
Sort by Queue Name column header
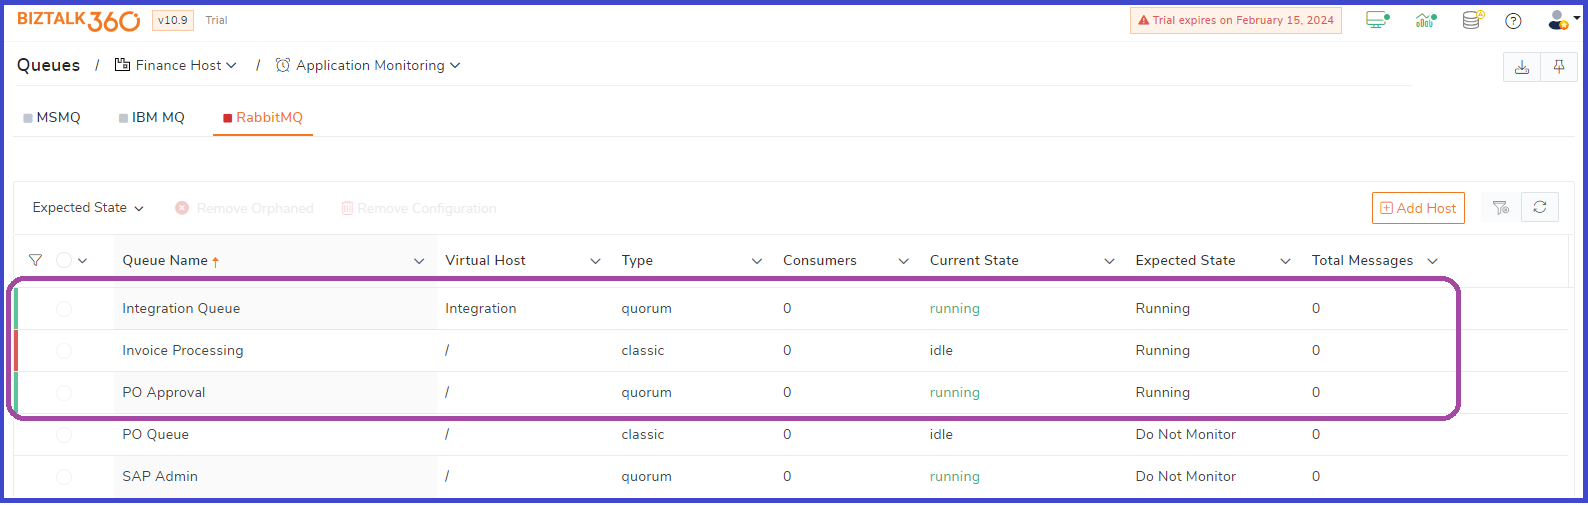point(166,261)
